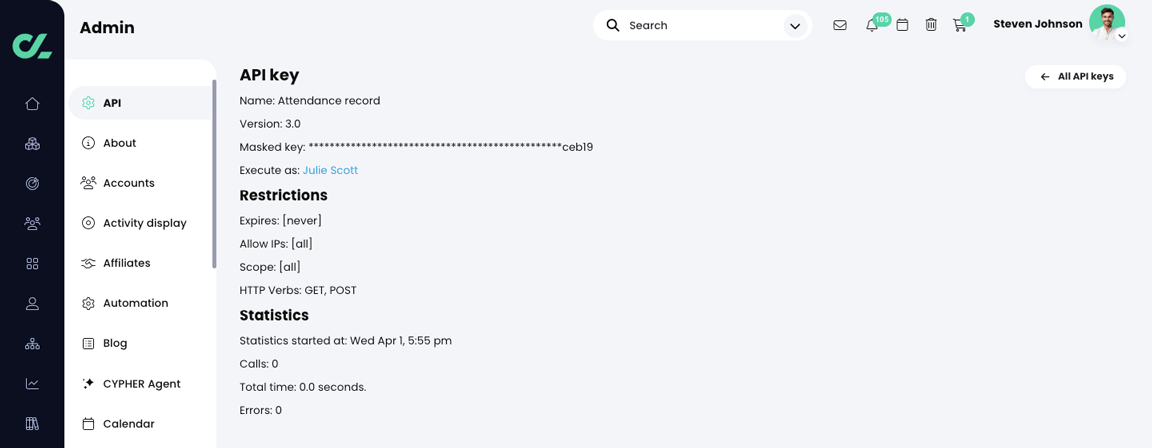Select Automation in admin menu
This screenshot has height=448, width=1152.
[135, 303]
